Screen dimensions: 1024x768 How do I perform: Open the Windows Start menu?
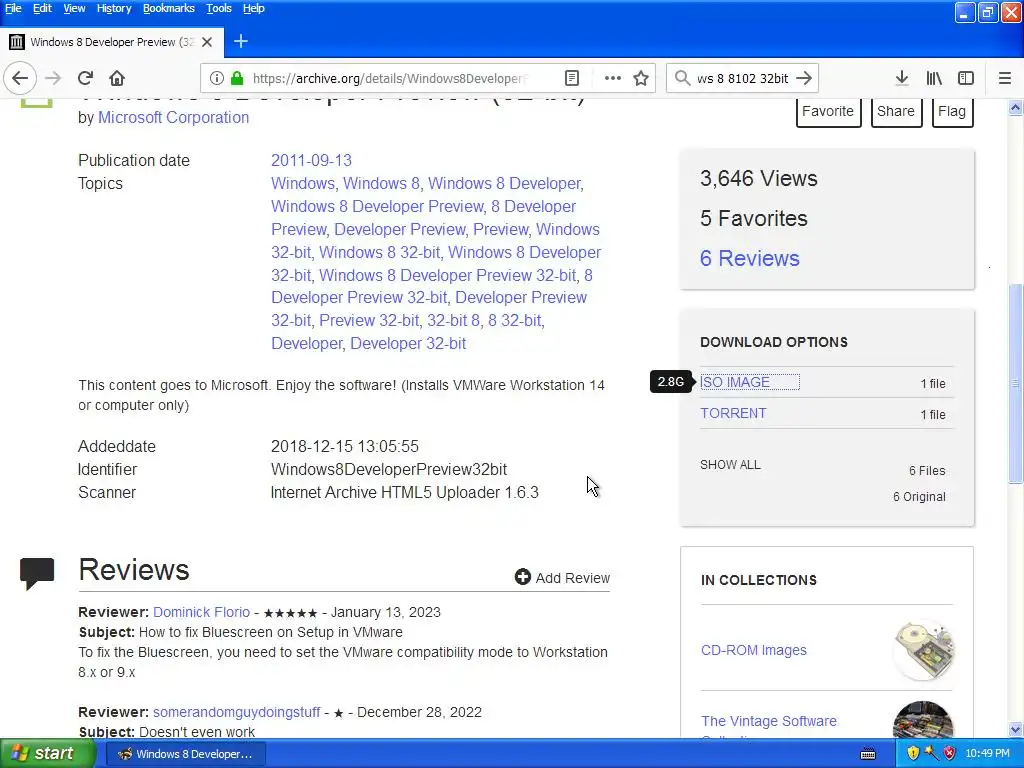coord(46,754)
